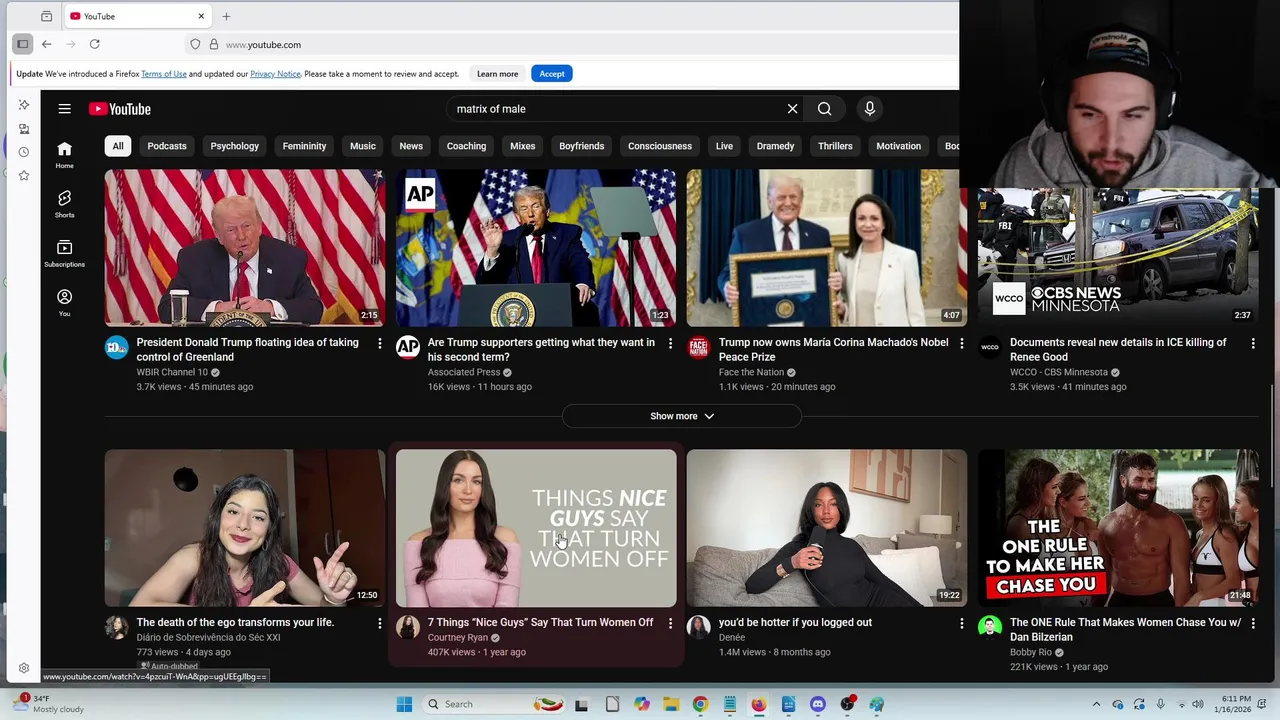Click the Learn more button
This screenshot has width=1280, height=720.
[497, 74]
